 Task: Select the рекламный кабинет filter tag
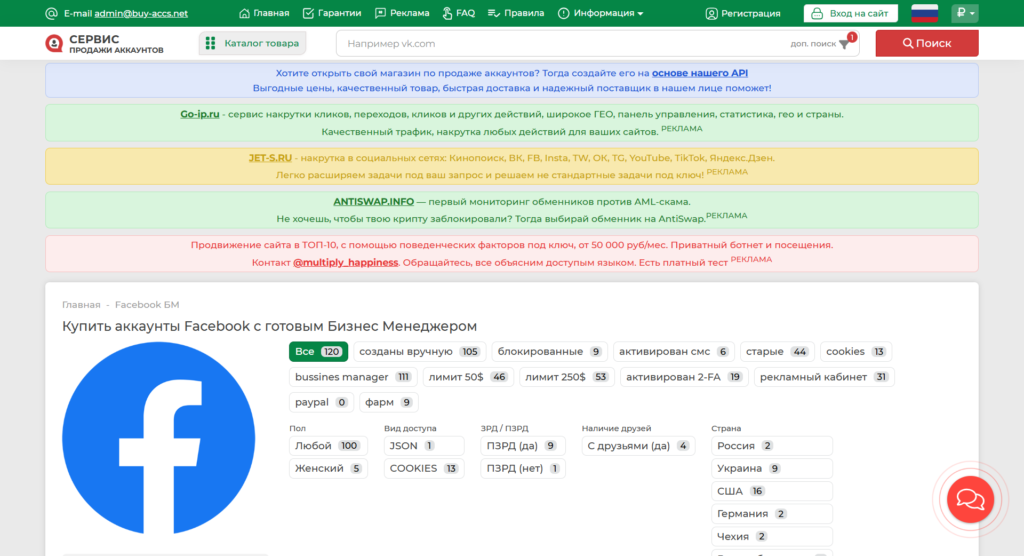coord(824,377)
